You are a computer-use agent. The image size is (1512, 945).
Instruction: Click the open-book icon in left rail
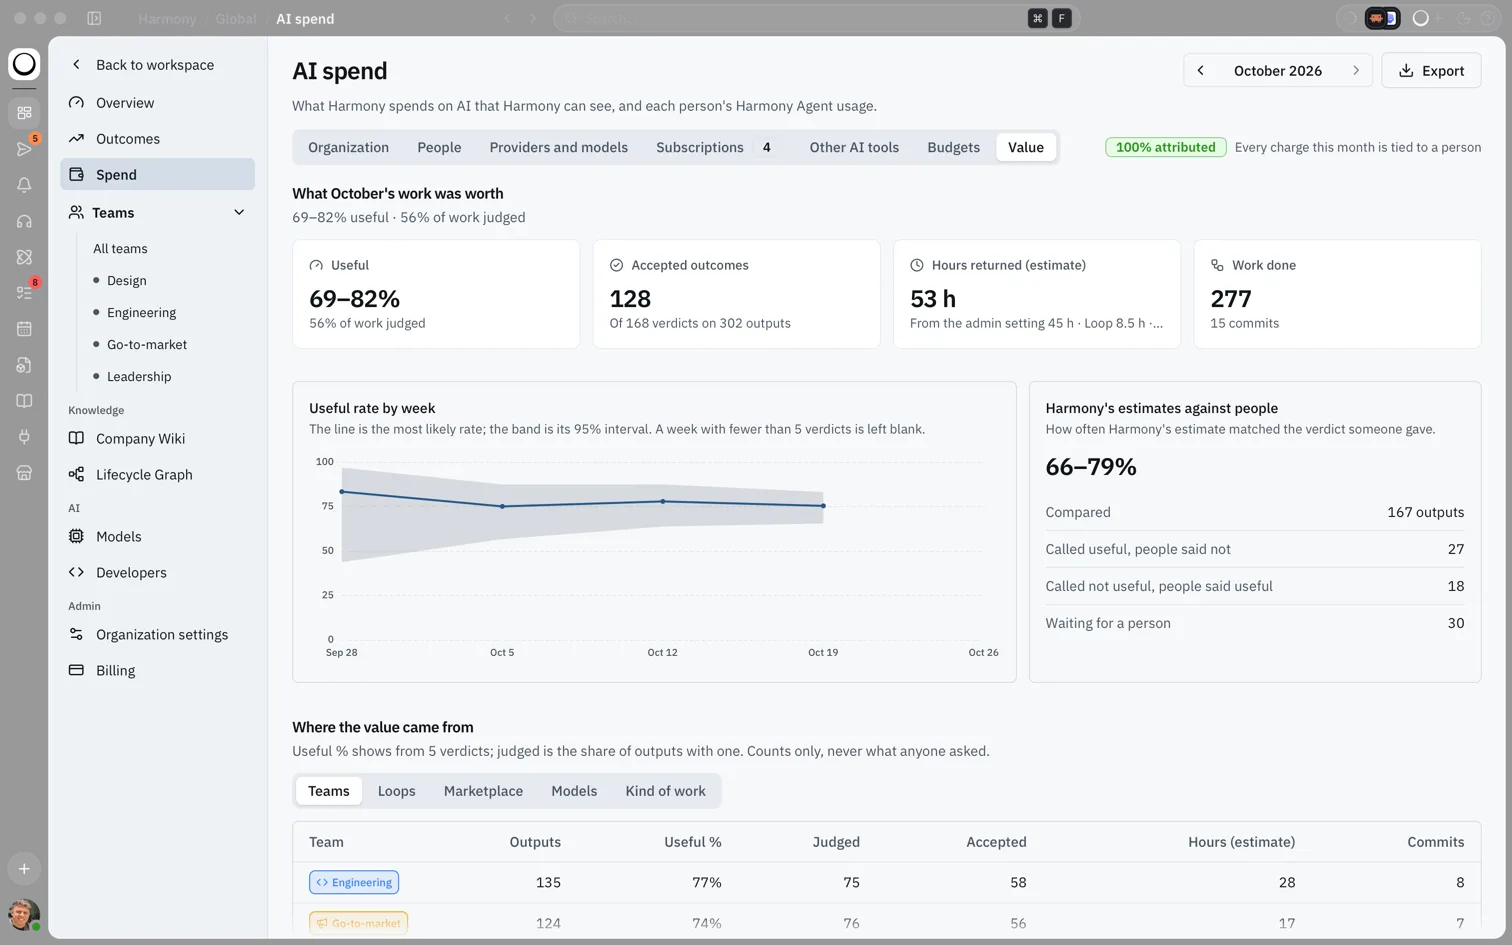(24, 401)
